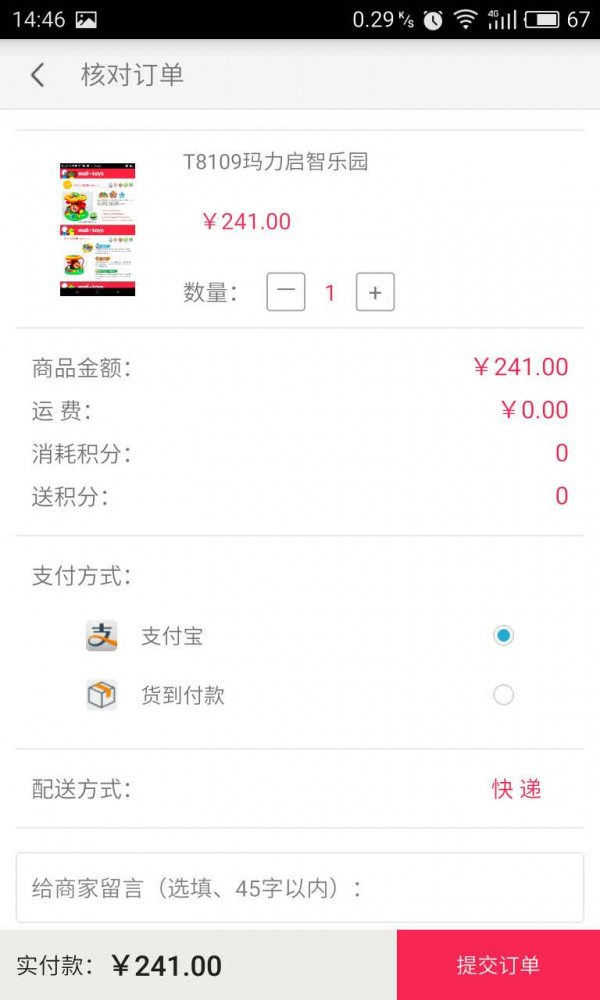Open delivery method 快递 selector
600x1000 pixels.
[516, 789]
